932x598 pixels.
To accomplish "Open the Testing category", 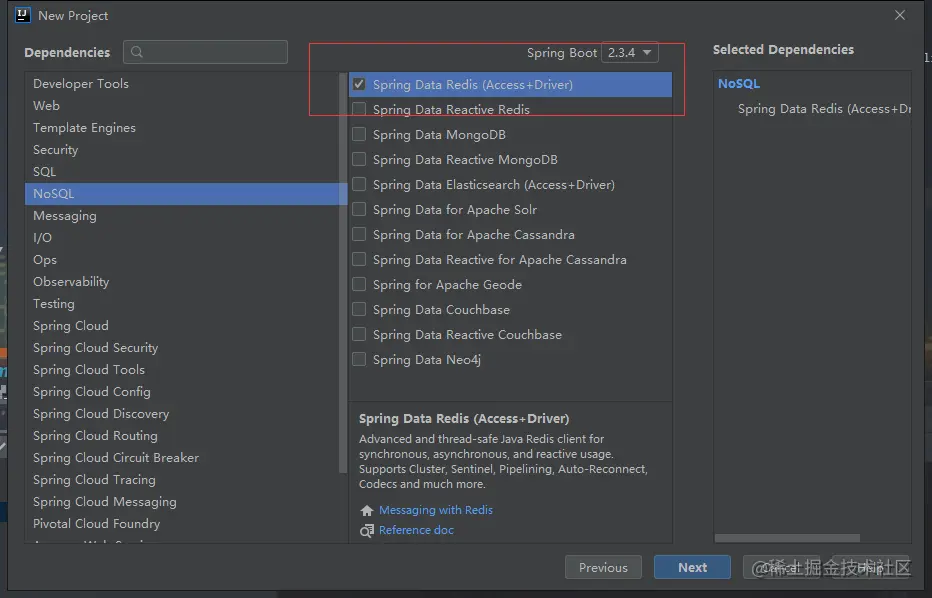I will [182, 304].
